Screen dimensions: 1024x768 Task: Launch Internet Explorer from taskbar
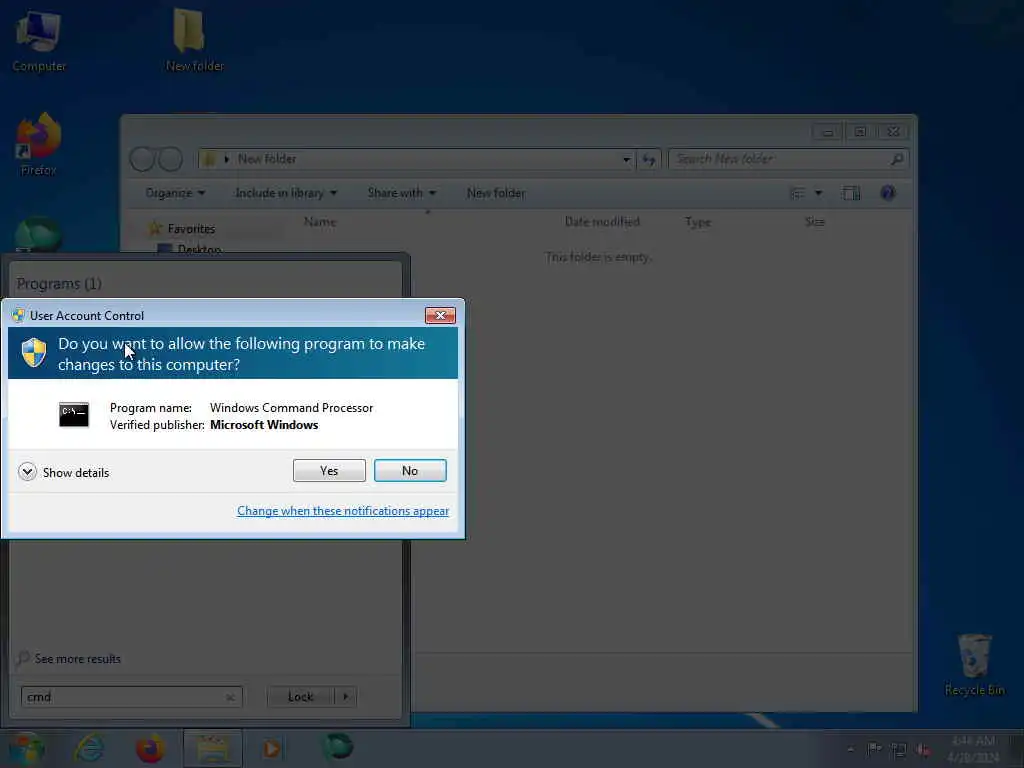(x=89, y=748)
